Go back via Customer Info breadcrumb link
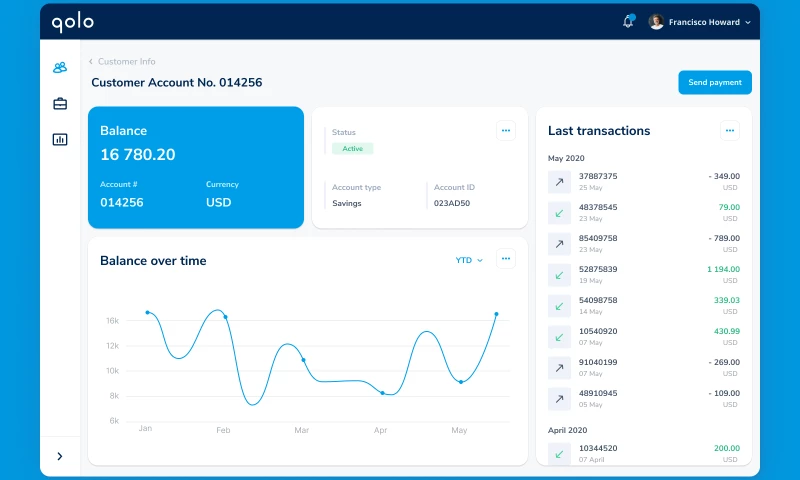The width and height of the screenshot is (800, 480). pyautogui.click(x=124, y=62)
